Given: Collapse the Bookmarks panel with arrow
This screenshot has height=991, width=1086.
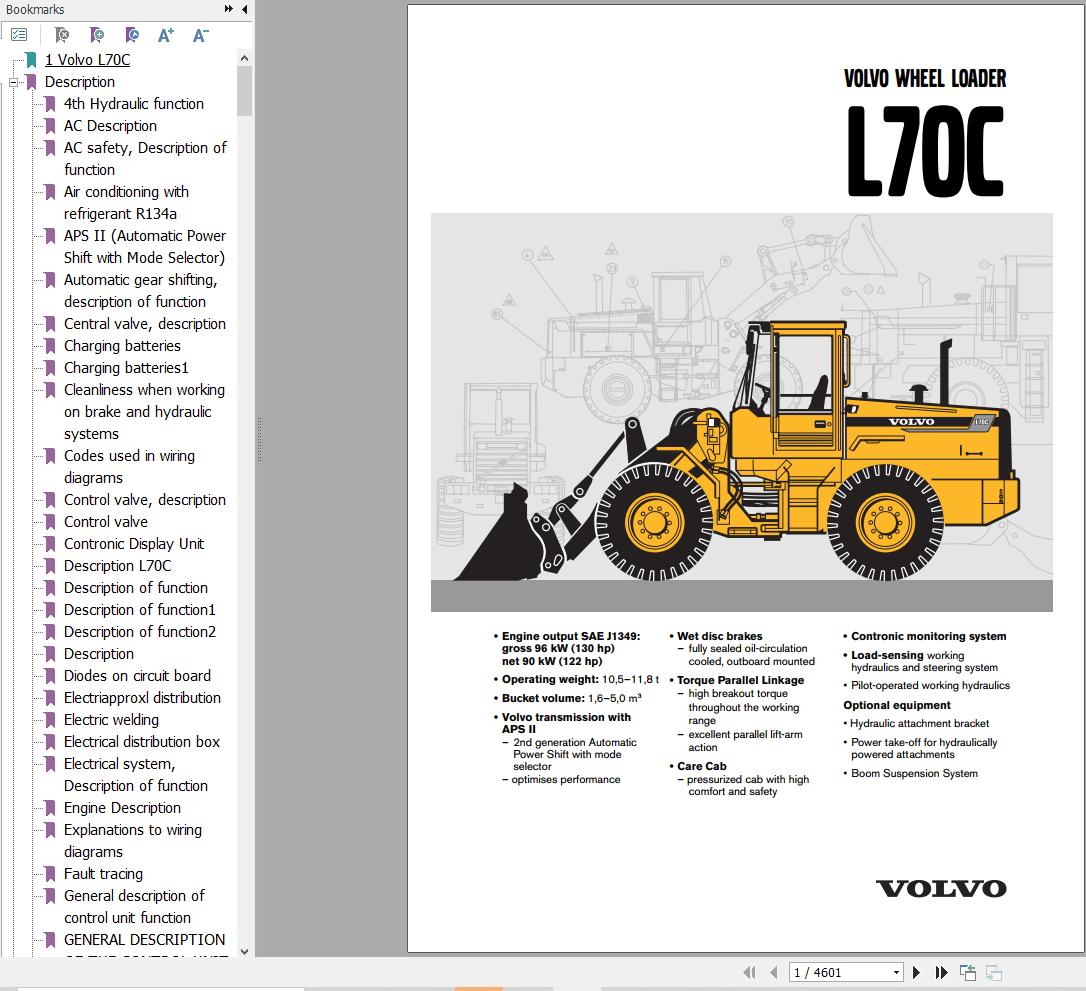Looking at the screenshot, I should point(244,9).
